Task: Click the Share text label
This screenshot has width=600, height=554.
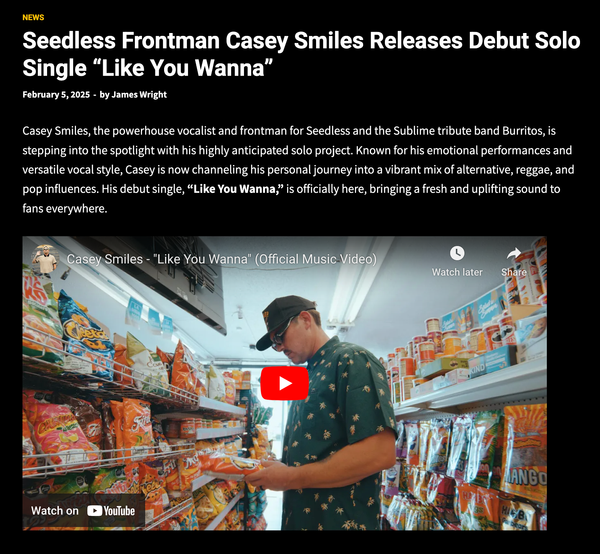Action: click(514, 272)
